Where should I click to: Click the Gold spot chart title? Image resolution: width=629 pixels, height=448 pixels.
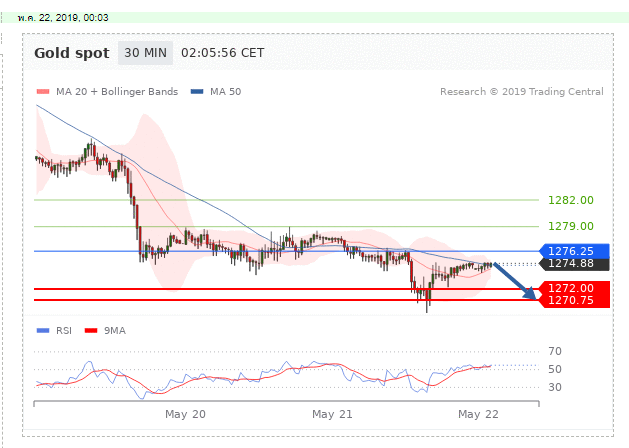[x=72, y=53]
